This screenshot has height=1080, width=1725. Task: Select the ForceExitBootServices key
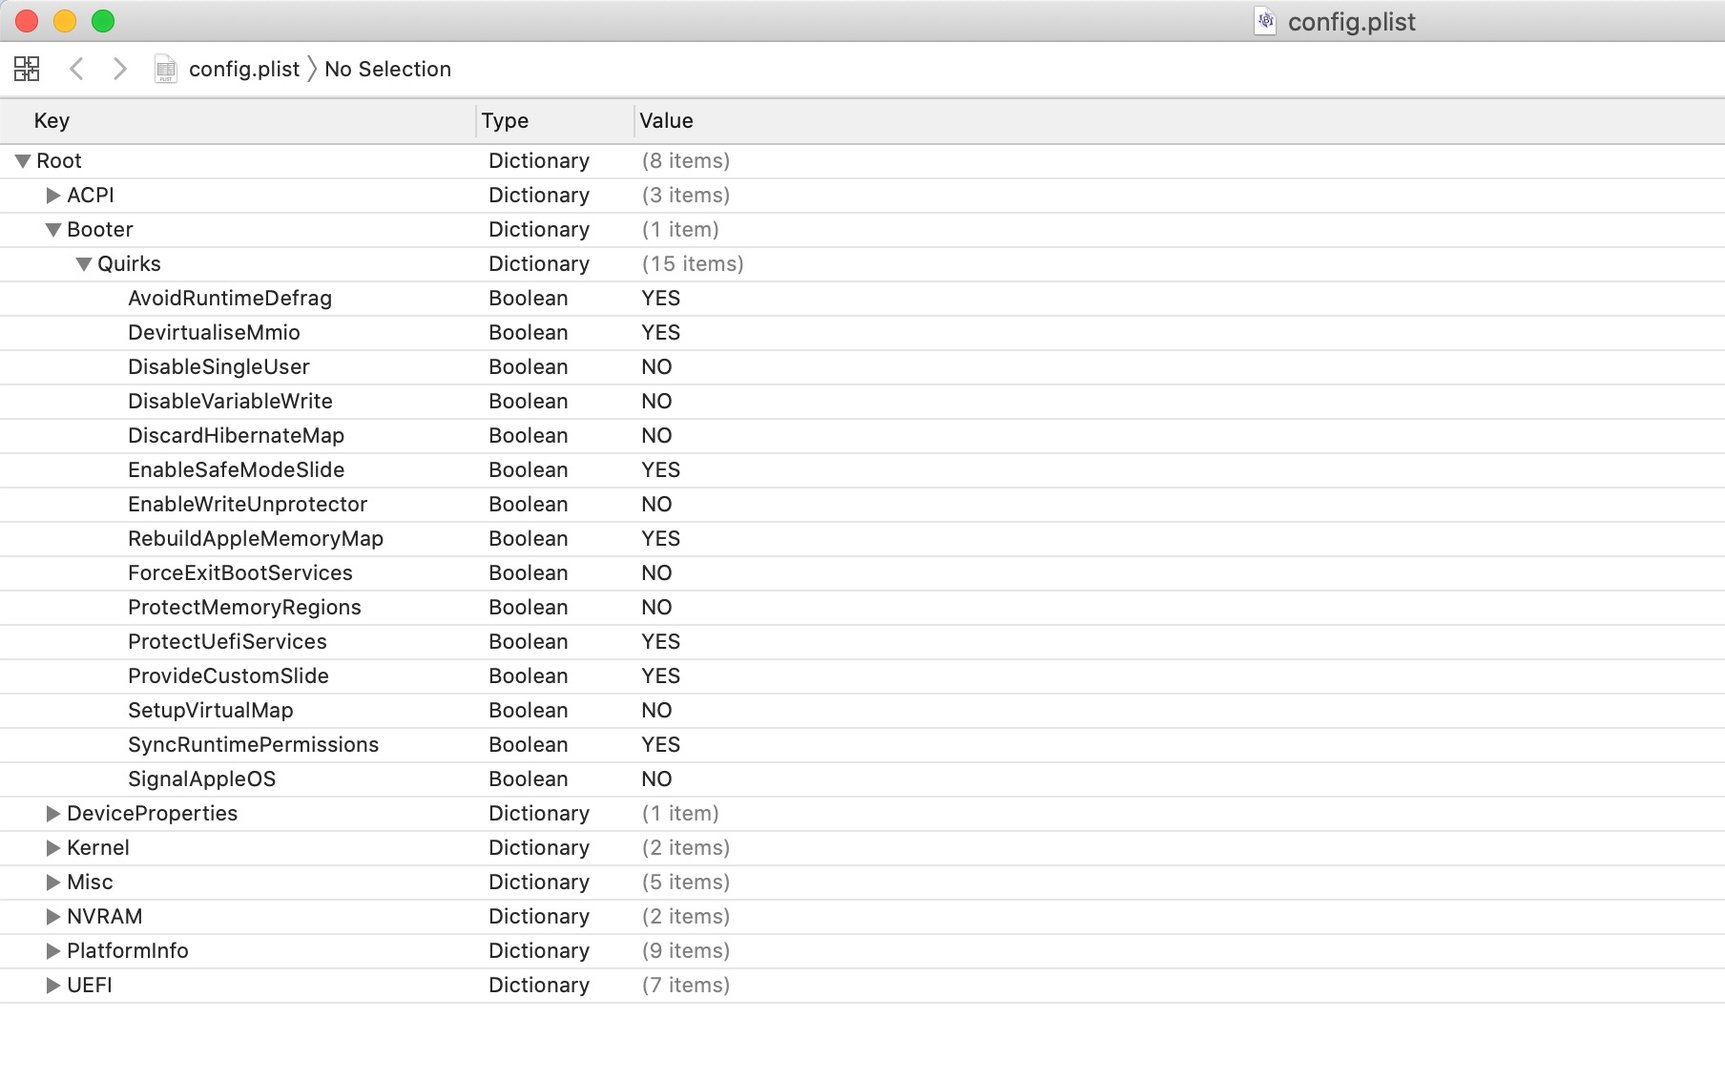[240, 573]
